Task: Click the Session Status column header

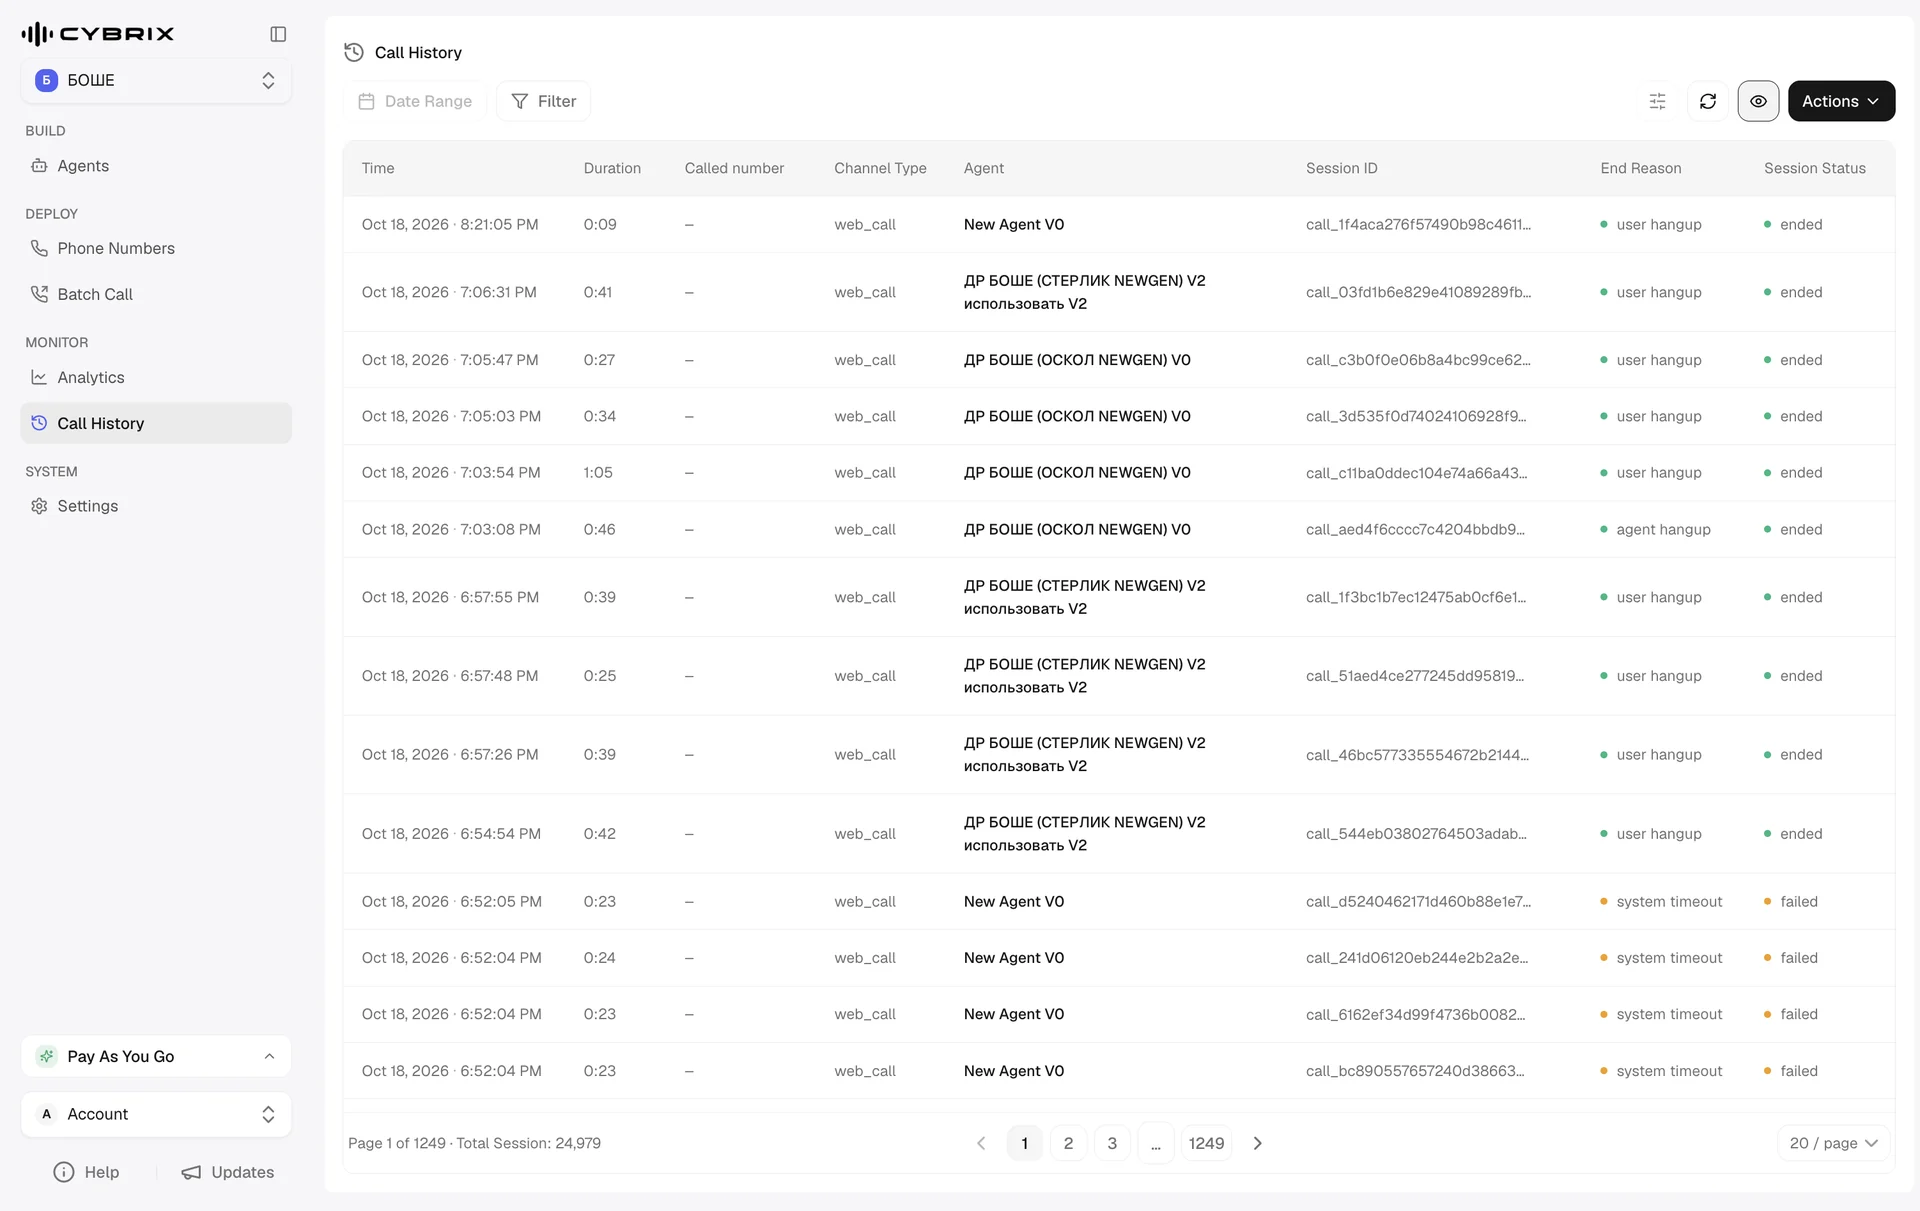Action: [x=1815, y=168]
